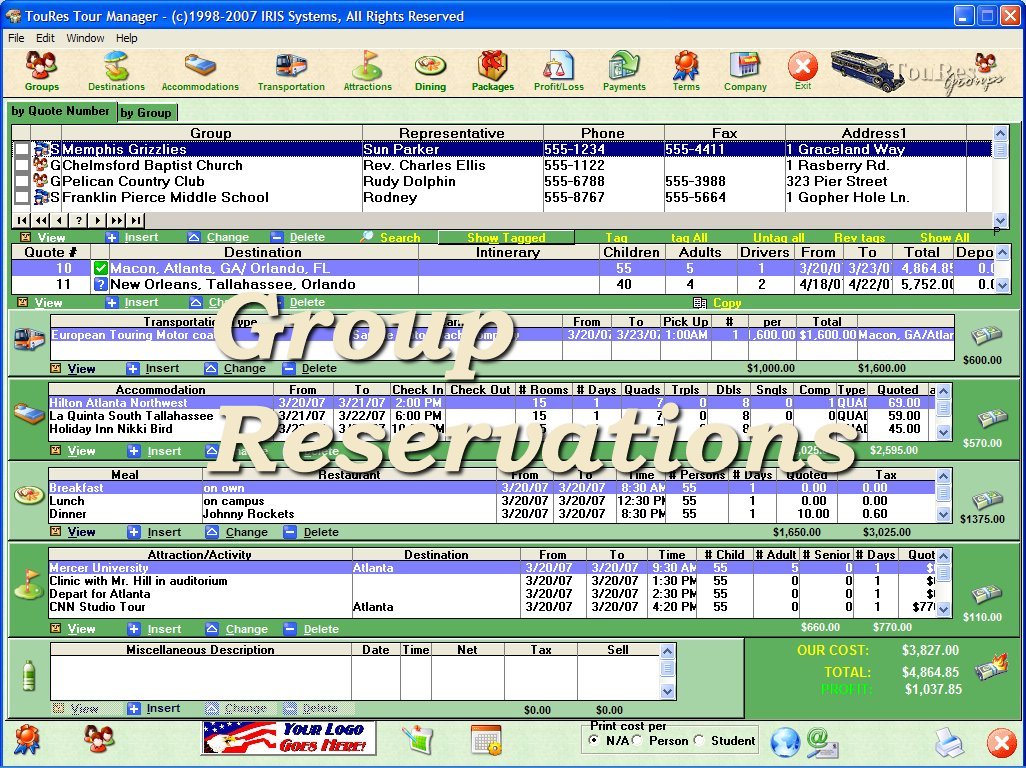Open the Accommodations toolbar icon
The width and height of the screenshot is (1026, 768).
click(x=200, y=71)
